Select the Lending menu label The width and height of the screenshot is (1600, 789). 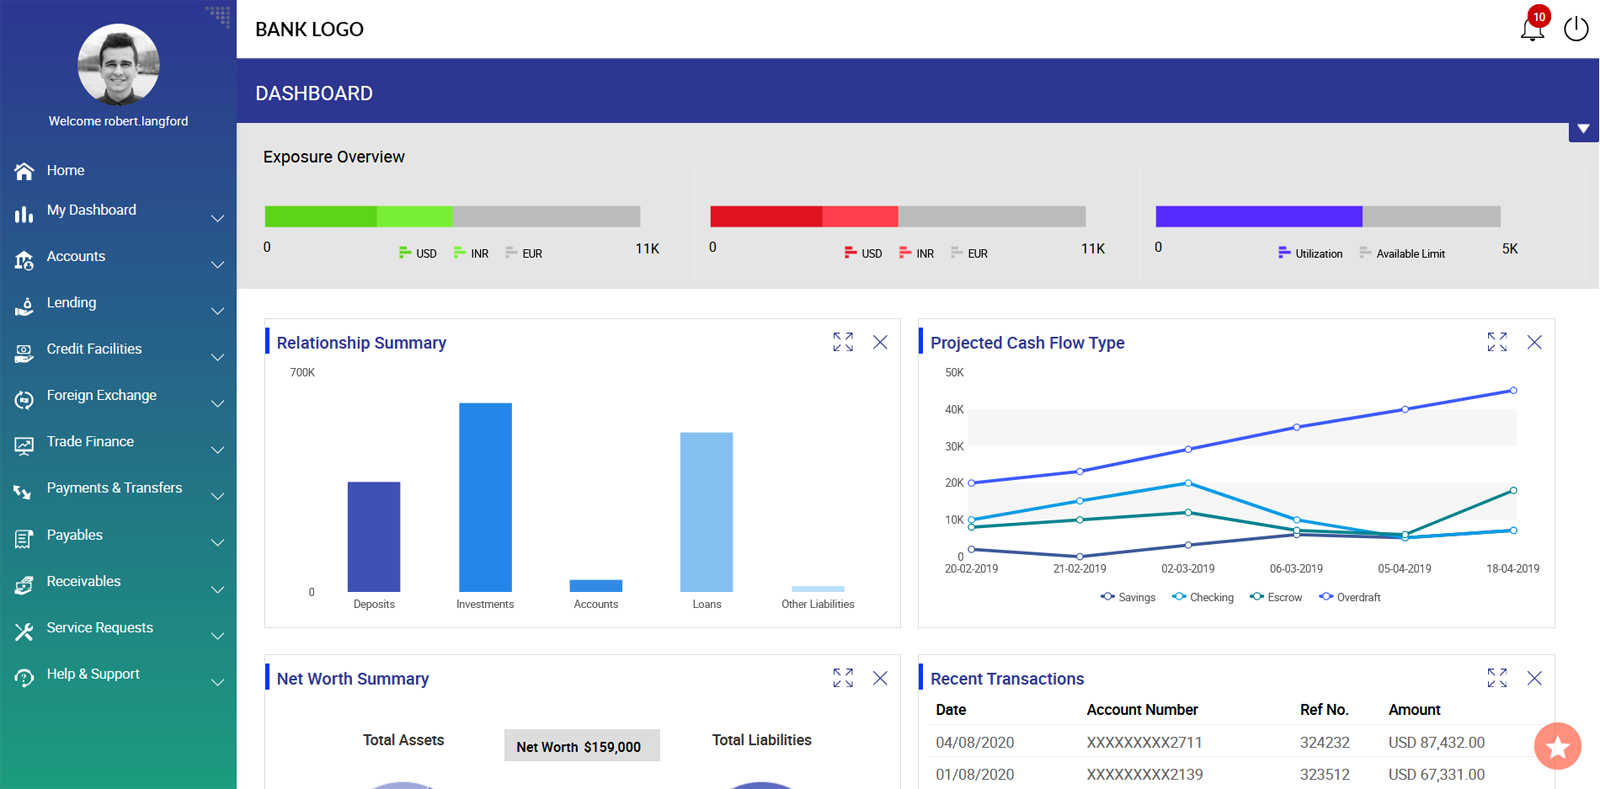(71, 303)
